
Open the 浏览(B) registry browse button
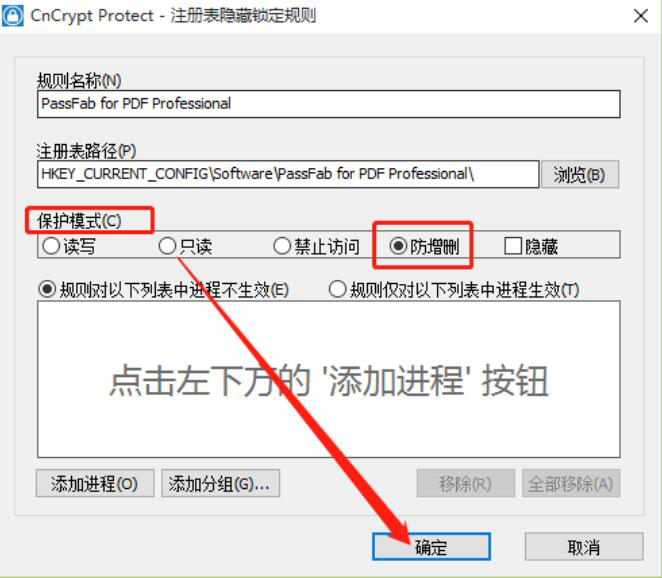pos(580,174)
